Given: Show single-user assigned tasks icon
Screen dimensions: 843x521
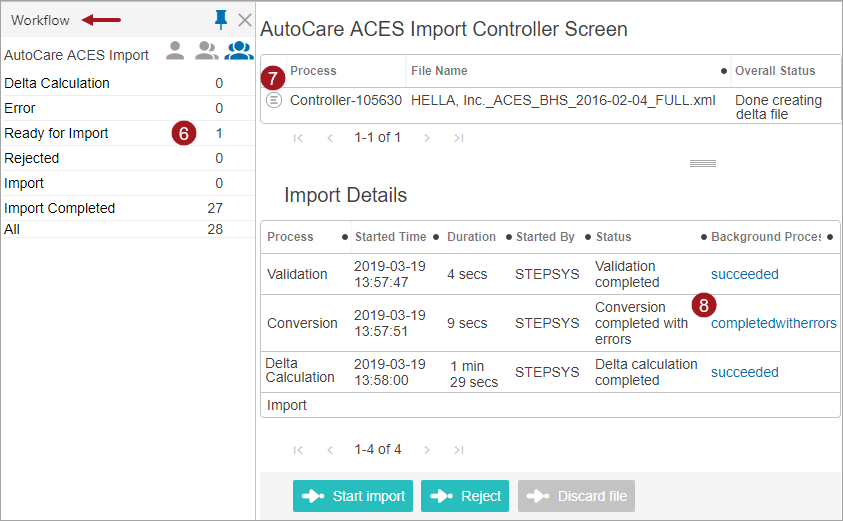Looking at the screenshot, I should pos(175,50).
